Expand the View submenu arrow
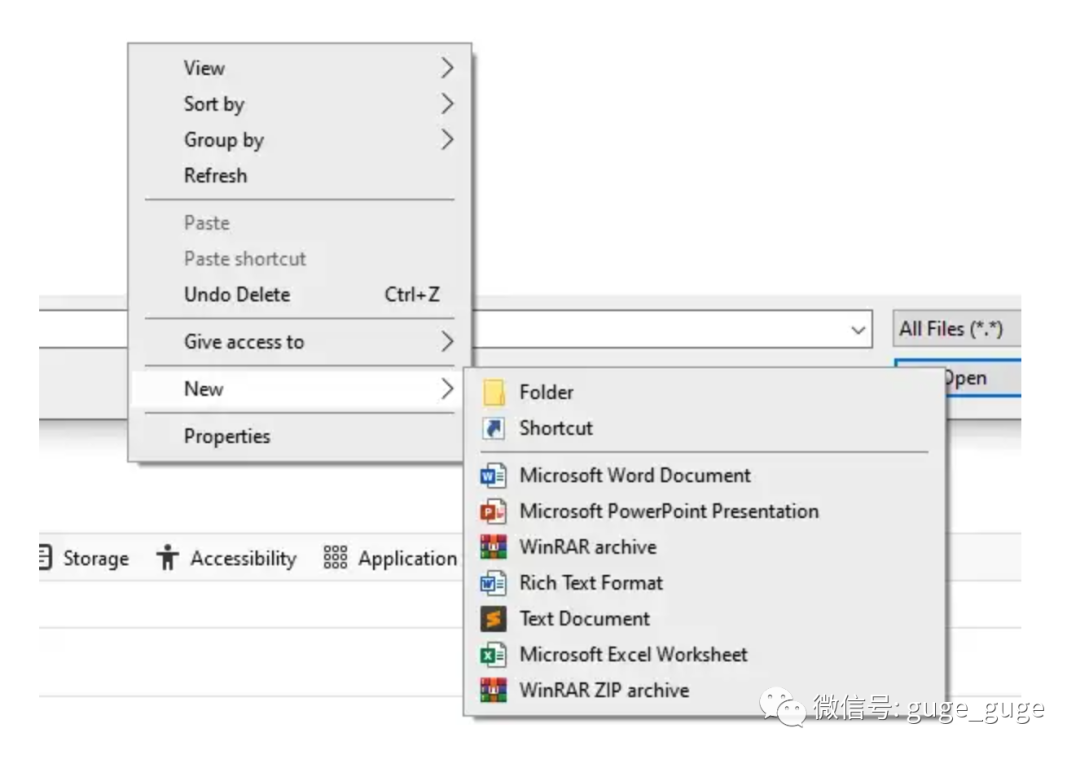The height and width of the screenshot is (759, 1080). 447,68
